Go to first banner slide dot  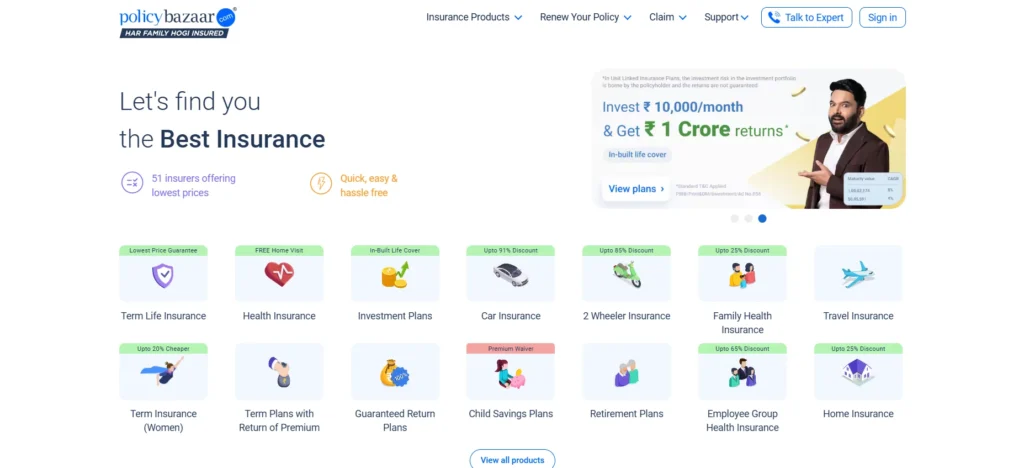[735, 219]
